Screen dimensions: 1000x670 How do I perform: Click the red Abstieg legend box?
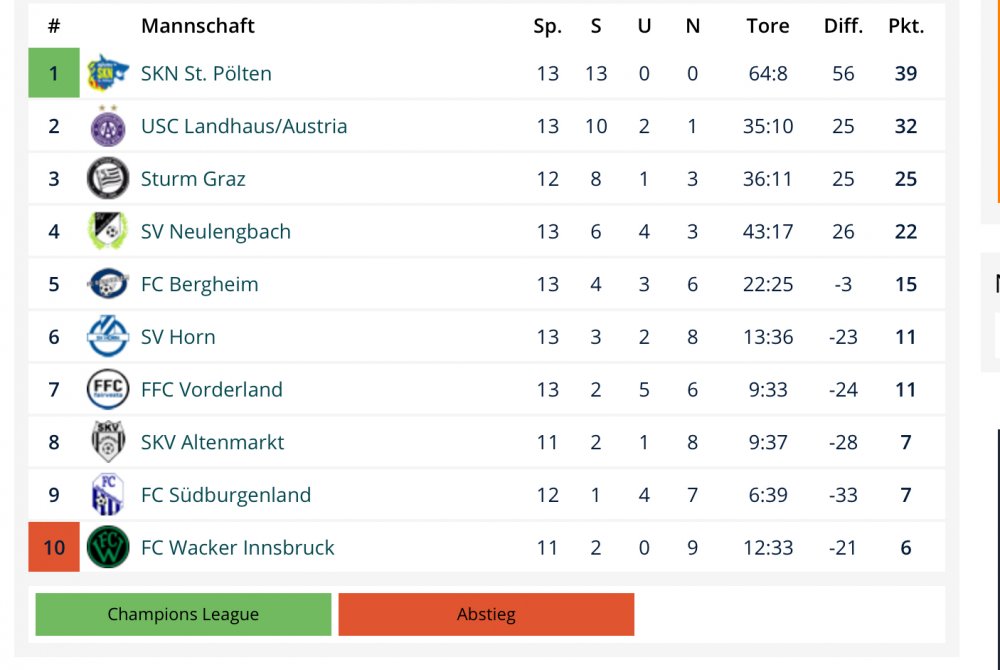[486, 614]
